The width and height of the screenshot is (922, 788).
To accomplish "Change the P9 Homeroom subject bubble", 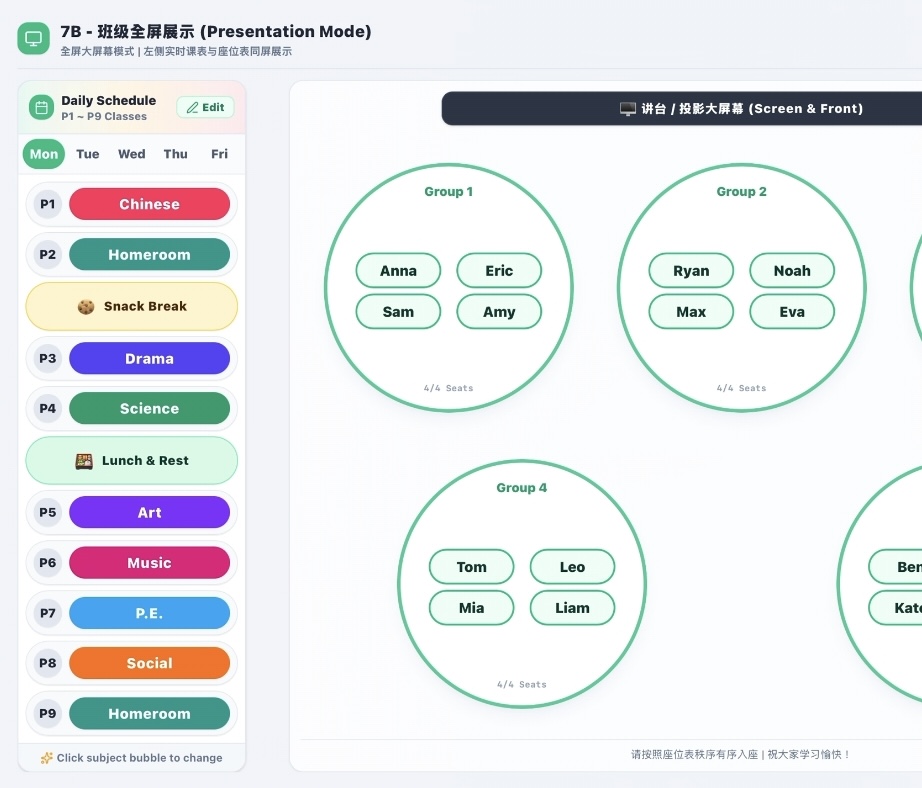I will (149, 714).
